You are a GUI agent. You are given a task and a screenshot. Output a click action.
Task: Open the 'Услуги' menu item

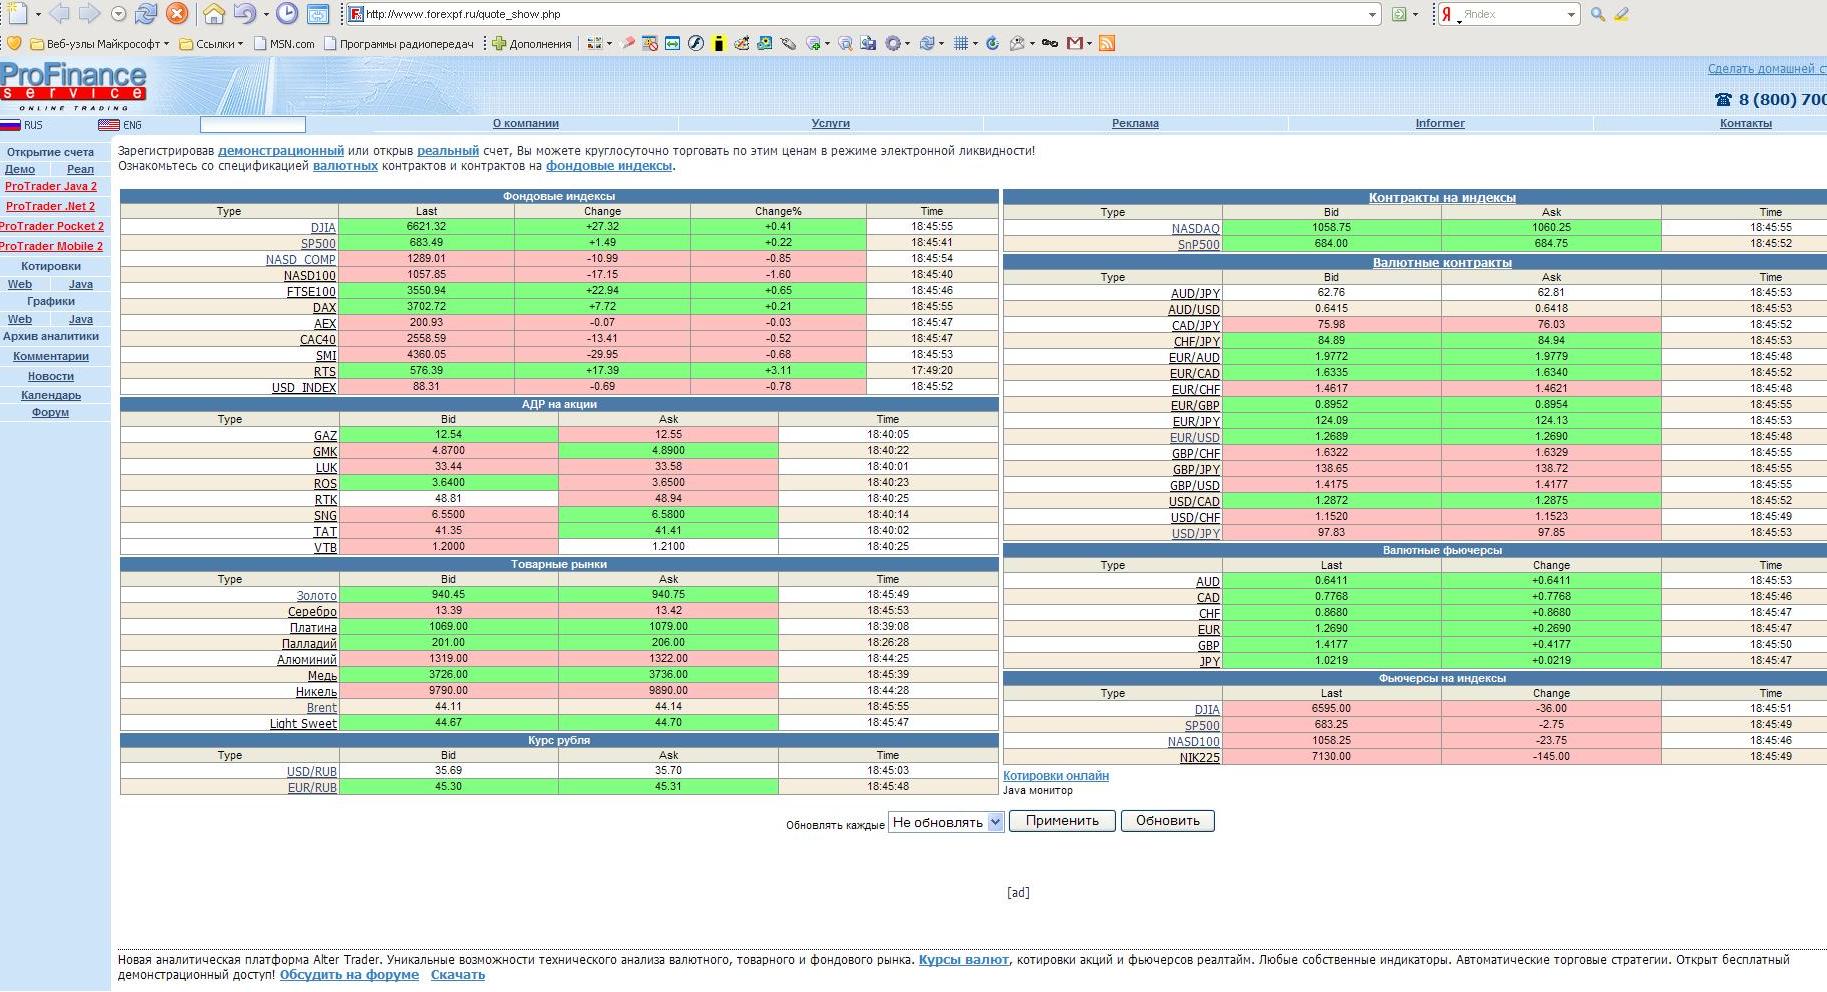(831, 124)
